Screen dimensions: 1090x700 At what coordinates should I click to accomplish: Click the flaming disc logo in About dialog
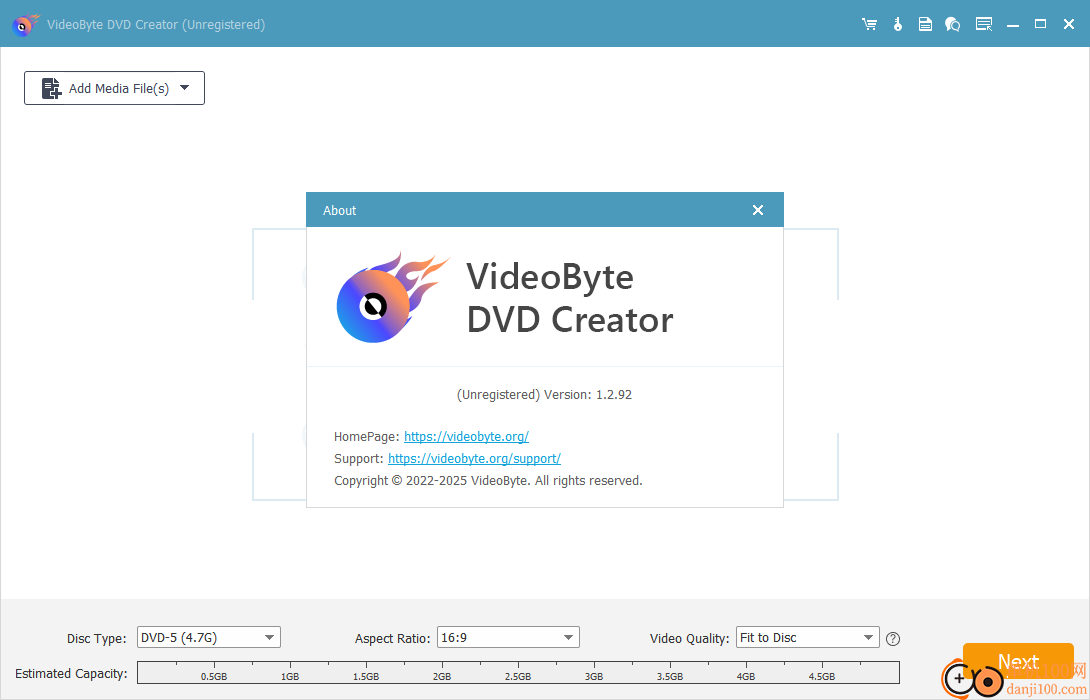391,298
